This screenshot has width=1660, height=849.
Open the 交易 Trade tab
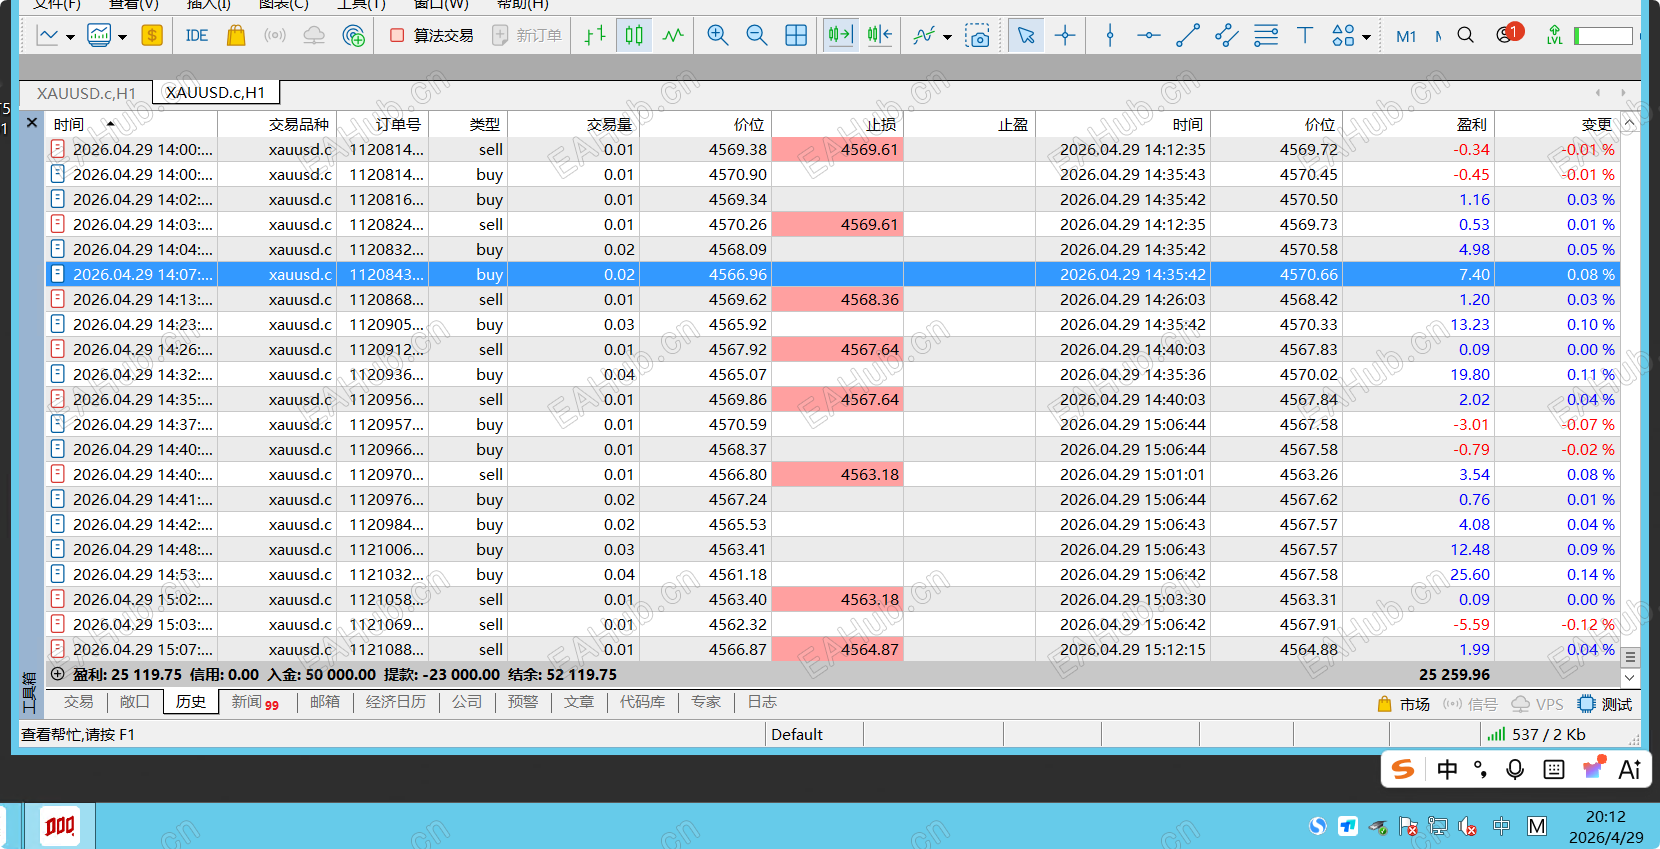pyautogui.click(x=79, y=702)
